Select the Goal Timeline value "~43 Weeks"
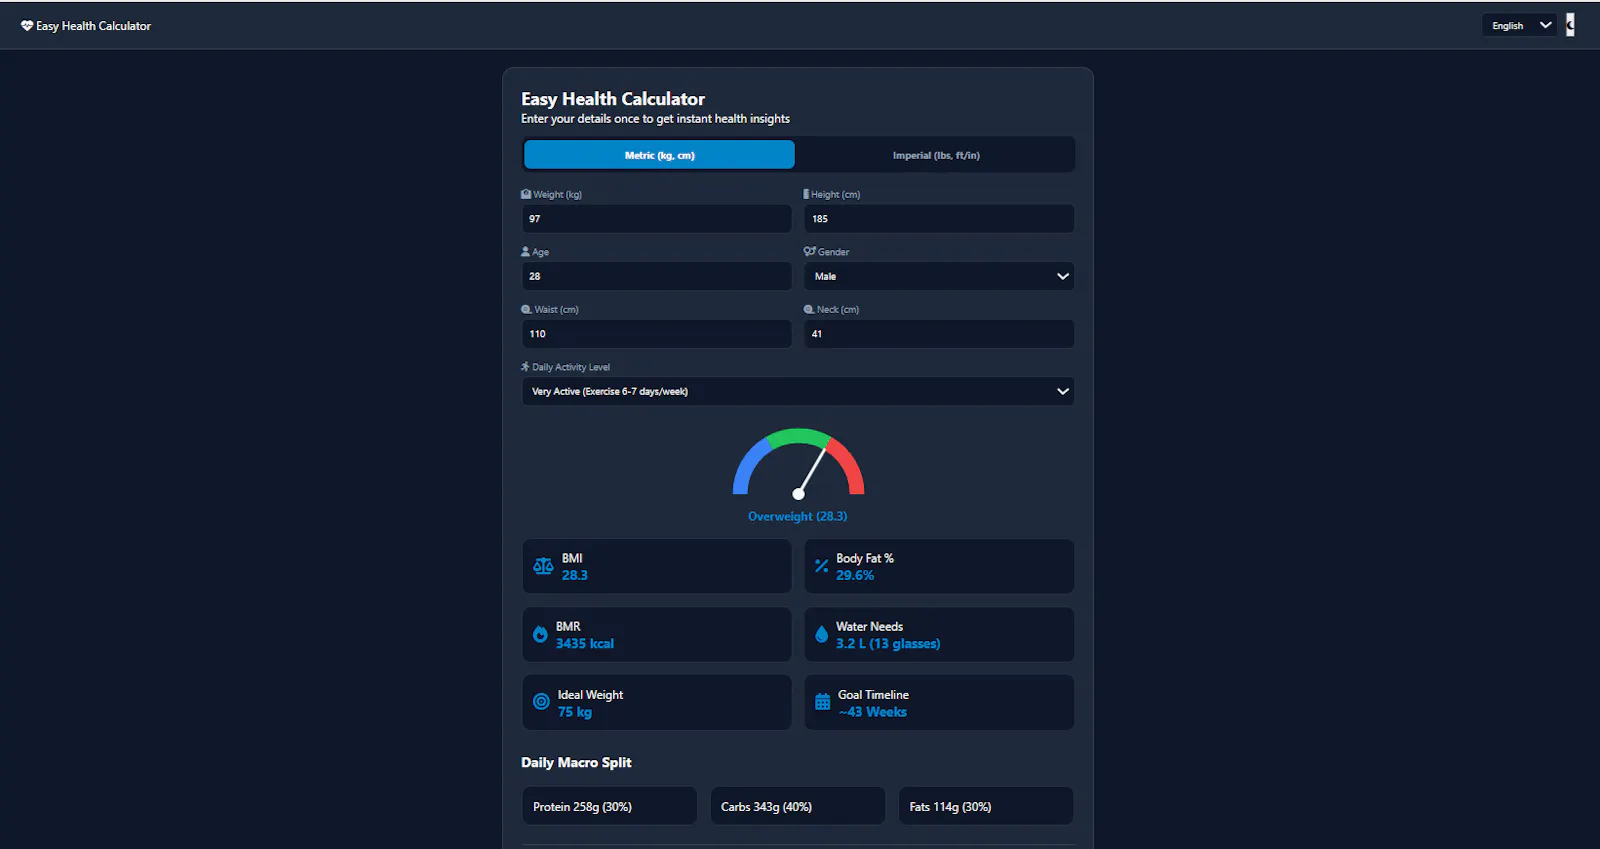The height and width of the screenshot is (849, 1600). pos(872,712)
